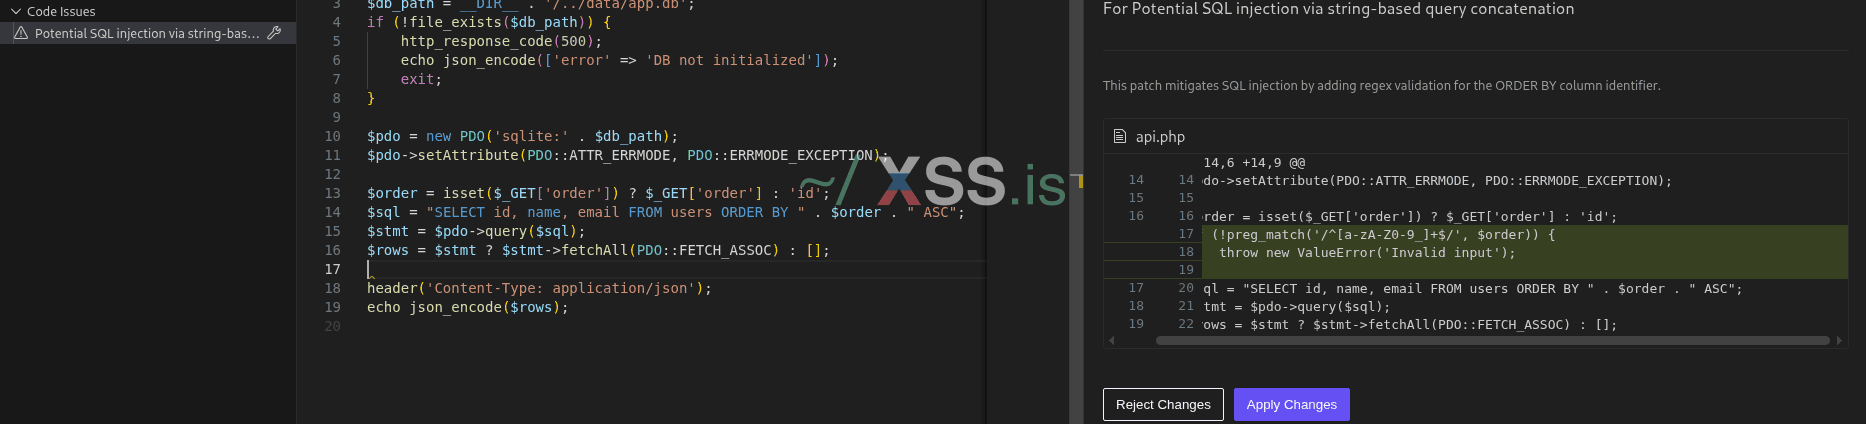The width and height of the screenshot is (1866, 424).
Task: Click line number 13 in the editor gutter
Action: 332,193
